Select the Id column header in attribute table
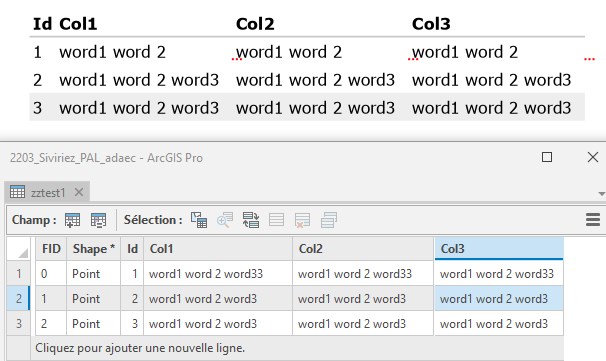 (132, 249)
